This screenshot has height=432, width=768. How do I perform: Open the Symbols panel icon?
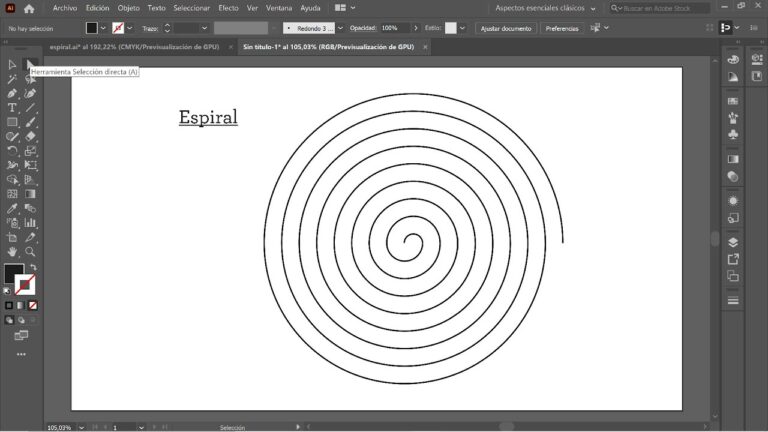[733, 134]
